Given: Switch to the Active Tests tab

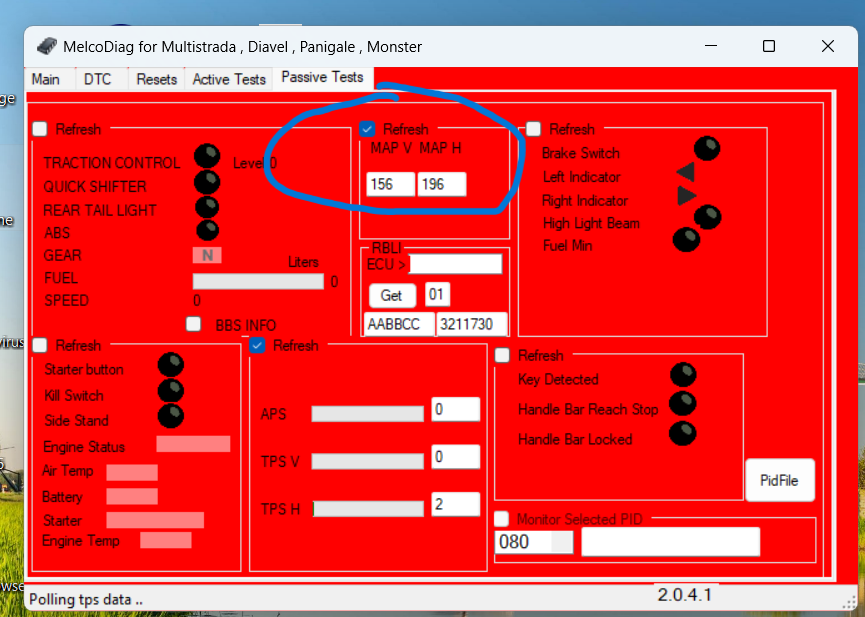Looking at the screenshot, I should pos(229,79).
